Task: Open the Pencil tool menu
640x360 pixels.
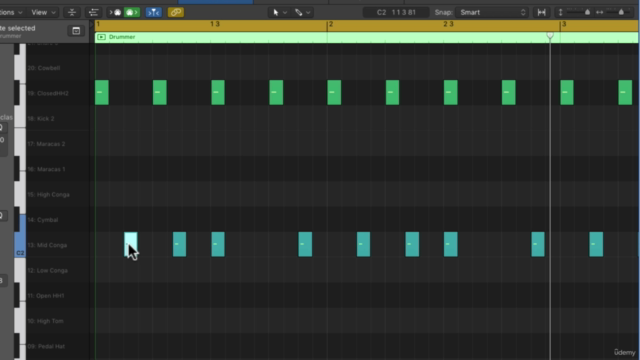Action: point(302,12)
